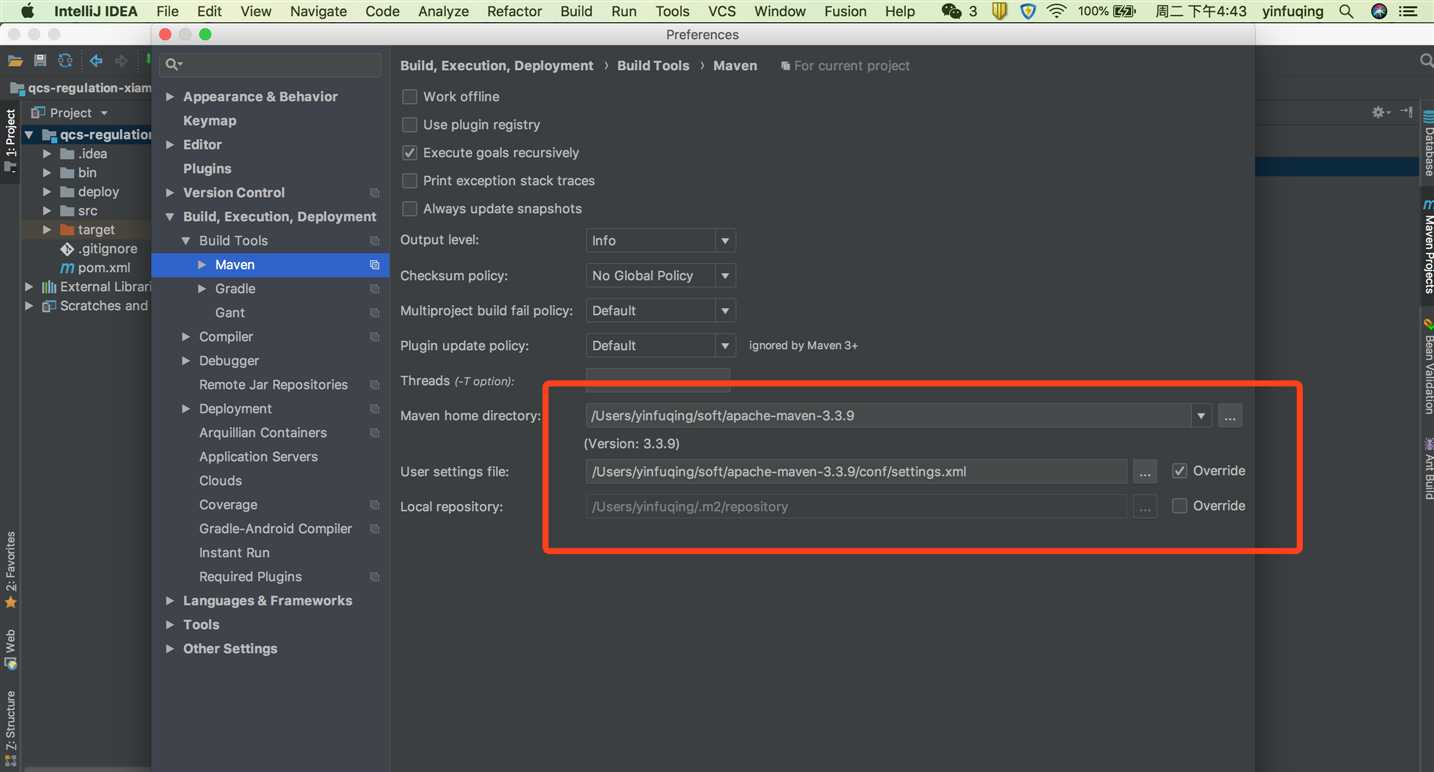Click the WeChat icon in macOS menu bar

click(x=951, y=11)
